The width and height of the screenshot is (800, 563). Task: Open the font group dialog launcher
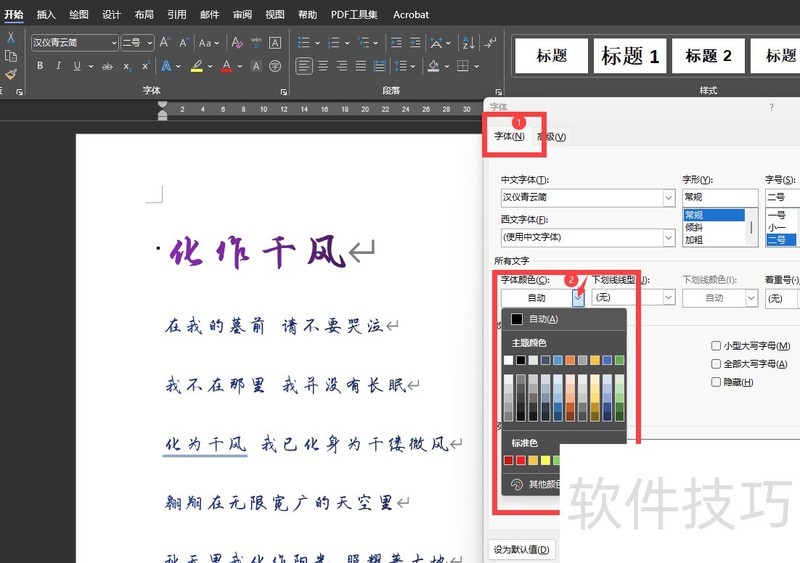click(x=284, y=92)
